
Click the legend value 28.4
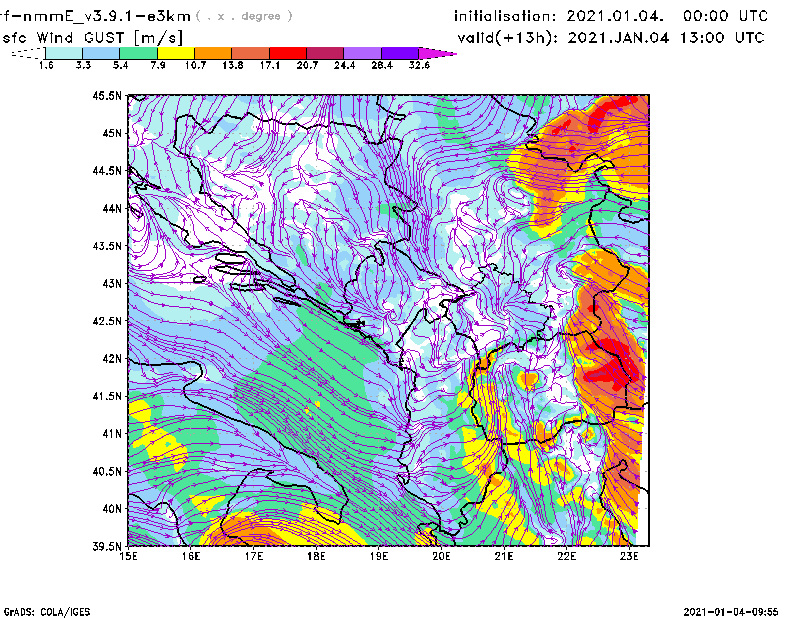point(382,65)
